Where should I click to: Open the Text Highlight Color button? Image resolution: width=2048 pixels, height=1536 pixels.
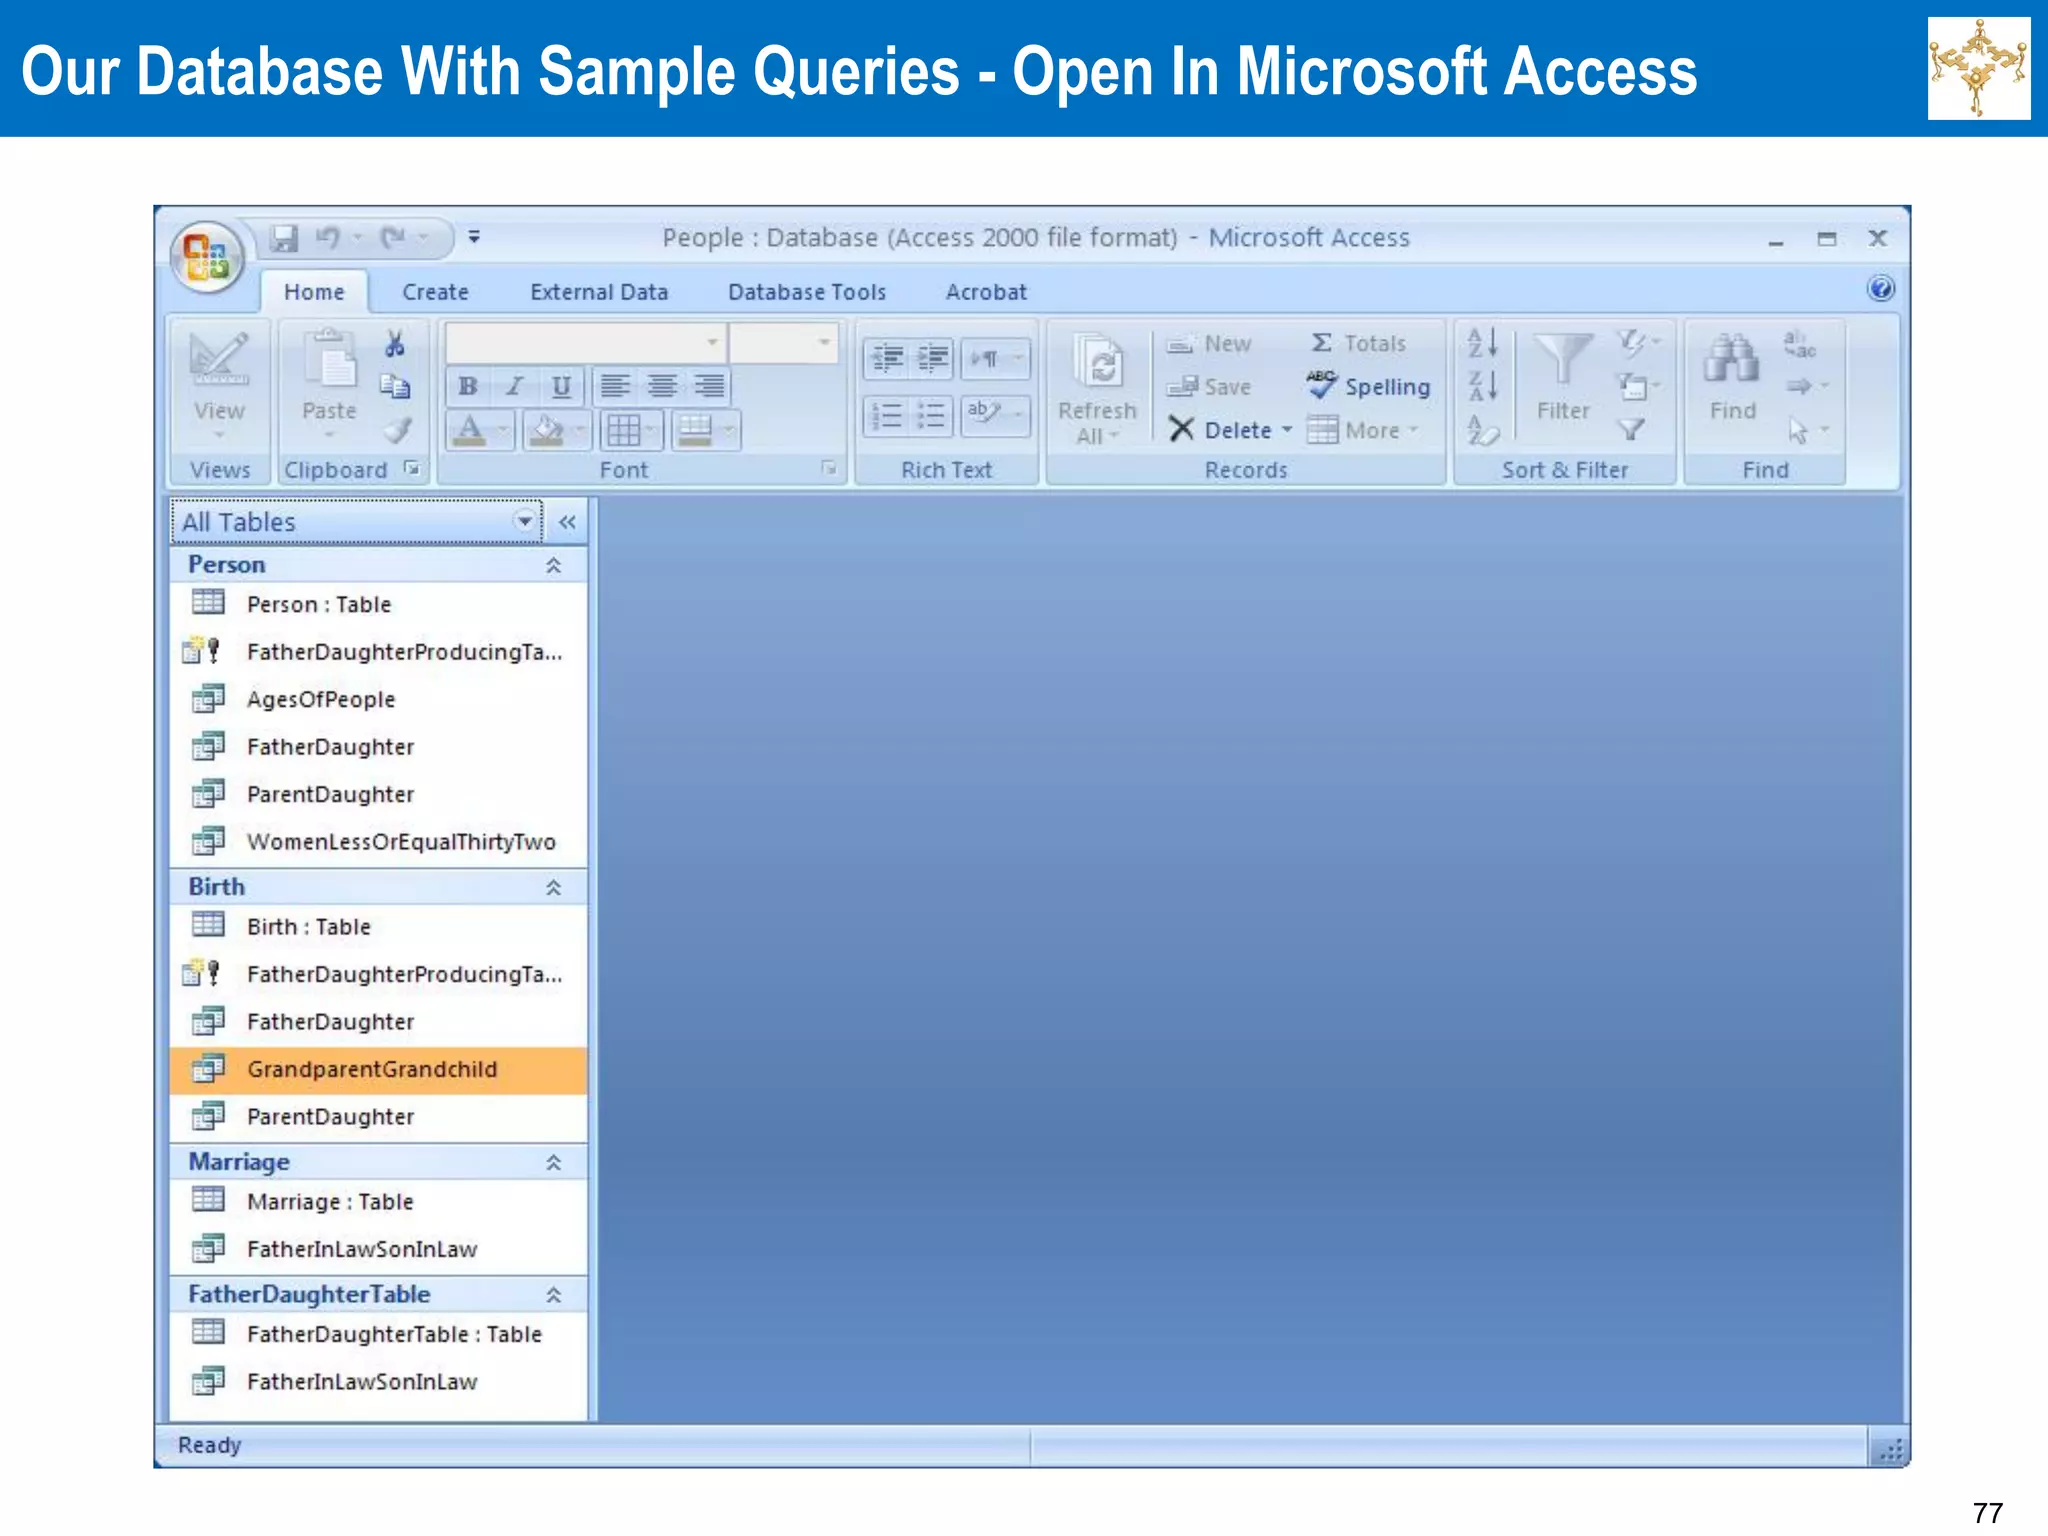pyautogui.click(x=996, y=415)
